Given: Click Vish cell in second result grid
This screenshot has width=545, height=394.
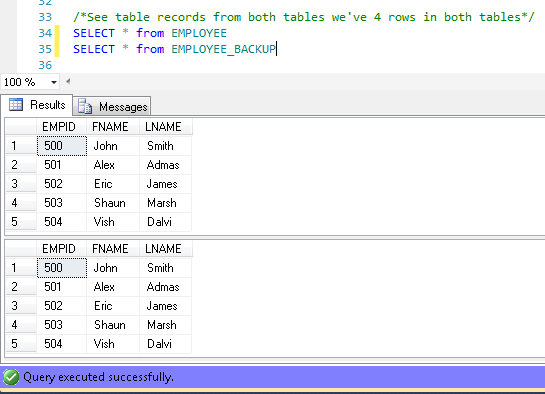Looking at the screenshot, I should point(113,344).
